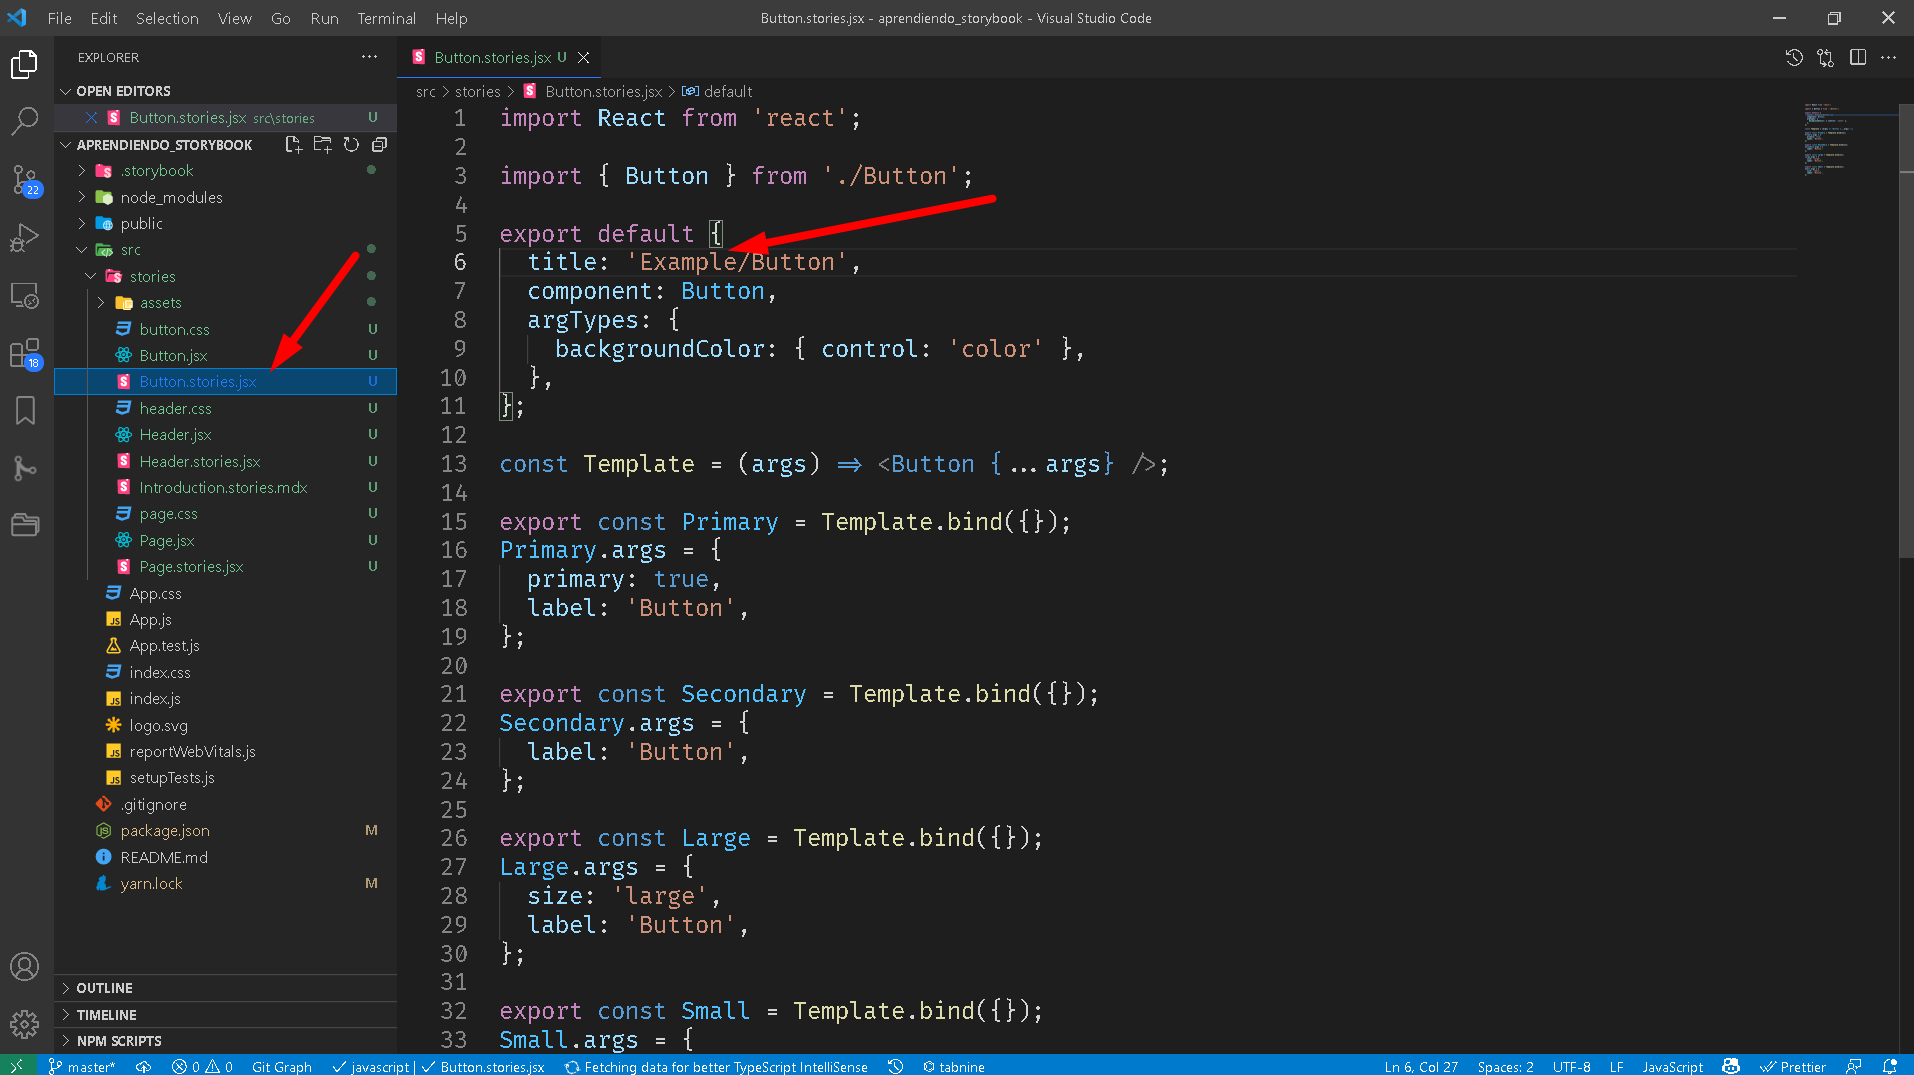Expand the node_modules folder
Screen dimensions: 1914x1075
(171, 198)
